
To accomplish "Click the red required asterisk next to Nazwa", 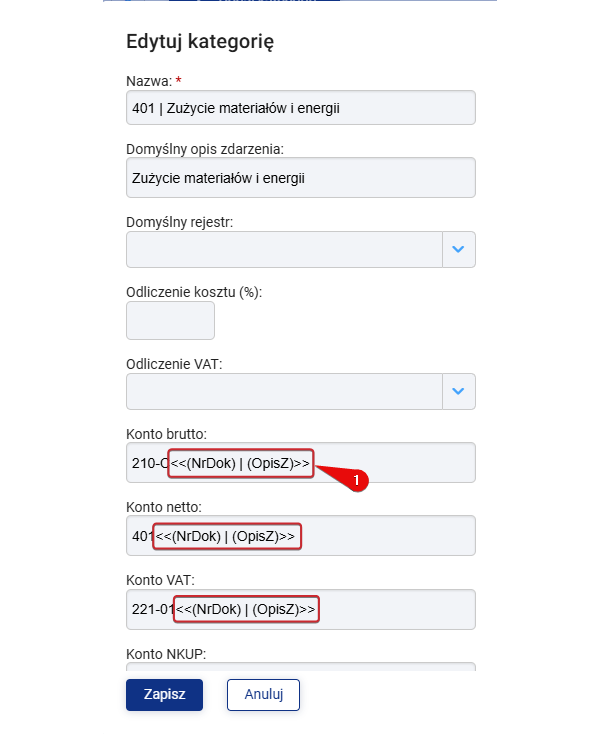I will (178, 81).
